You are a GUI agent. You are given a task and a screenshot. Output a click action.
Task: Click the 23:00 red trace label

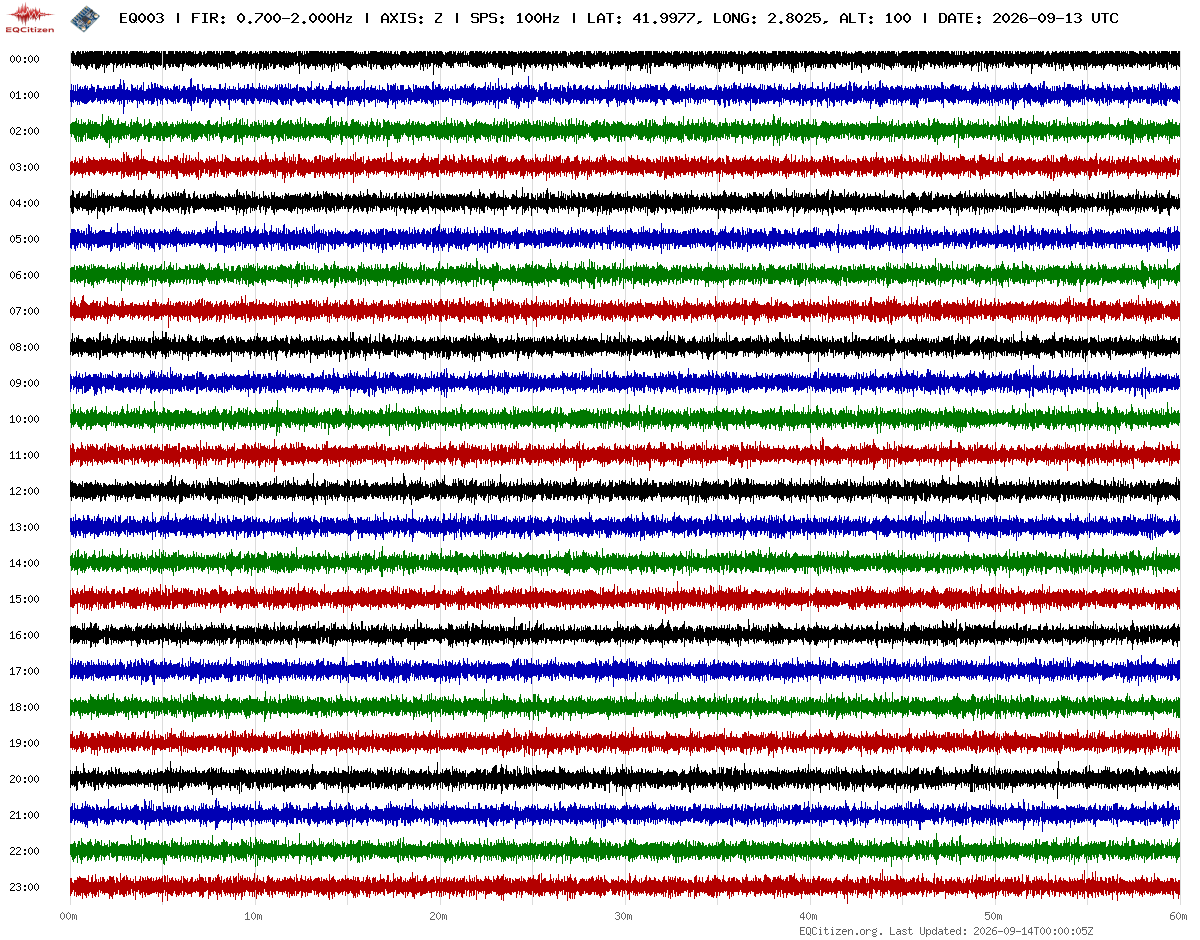click(24, 887)
